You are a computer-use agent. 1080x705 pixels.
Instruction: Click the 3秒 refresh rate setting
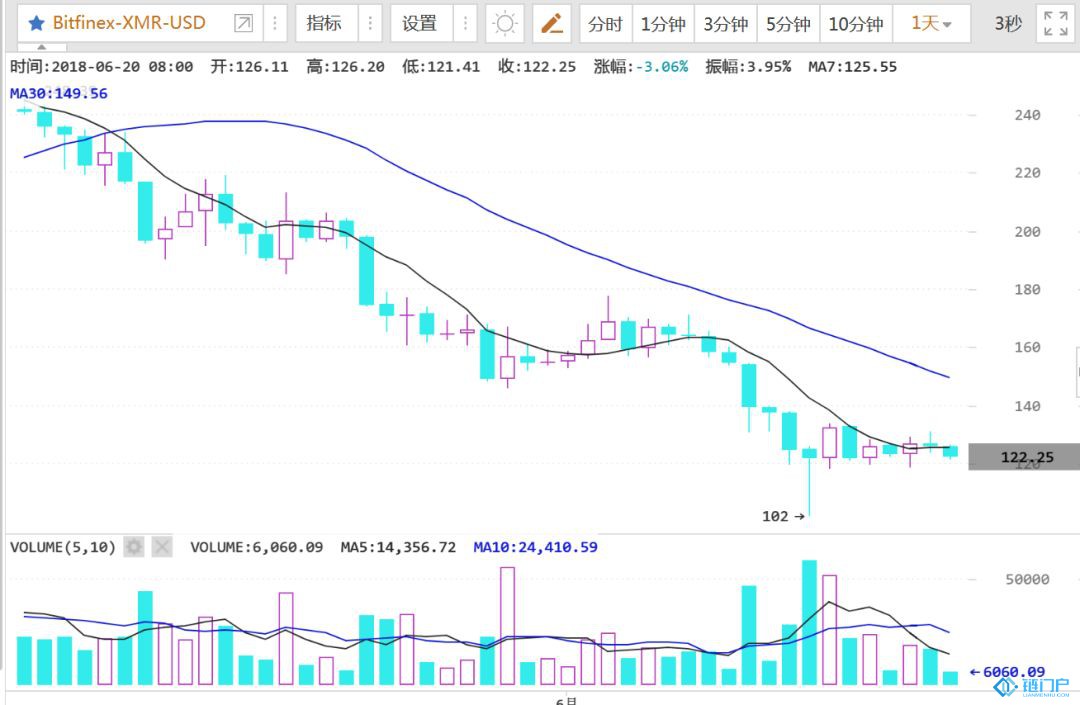coord(1008,24)
